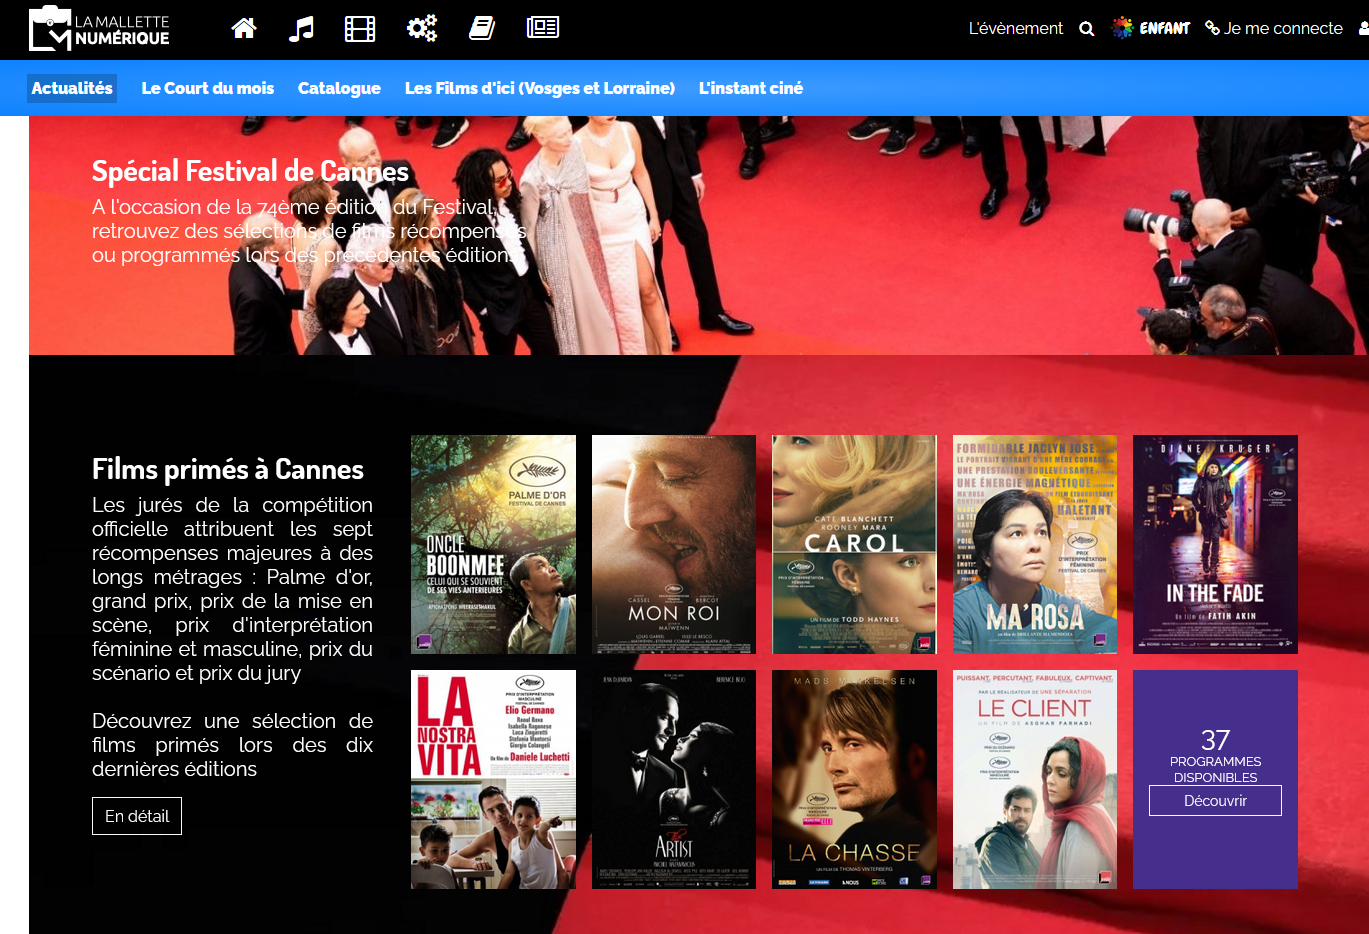Open the Catalogue tab

point(339,88)
